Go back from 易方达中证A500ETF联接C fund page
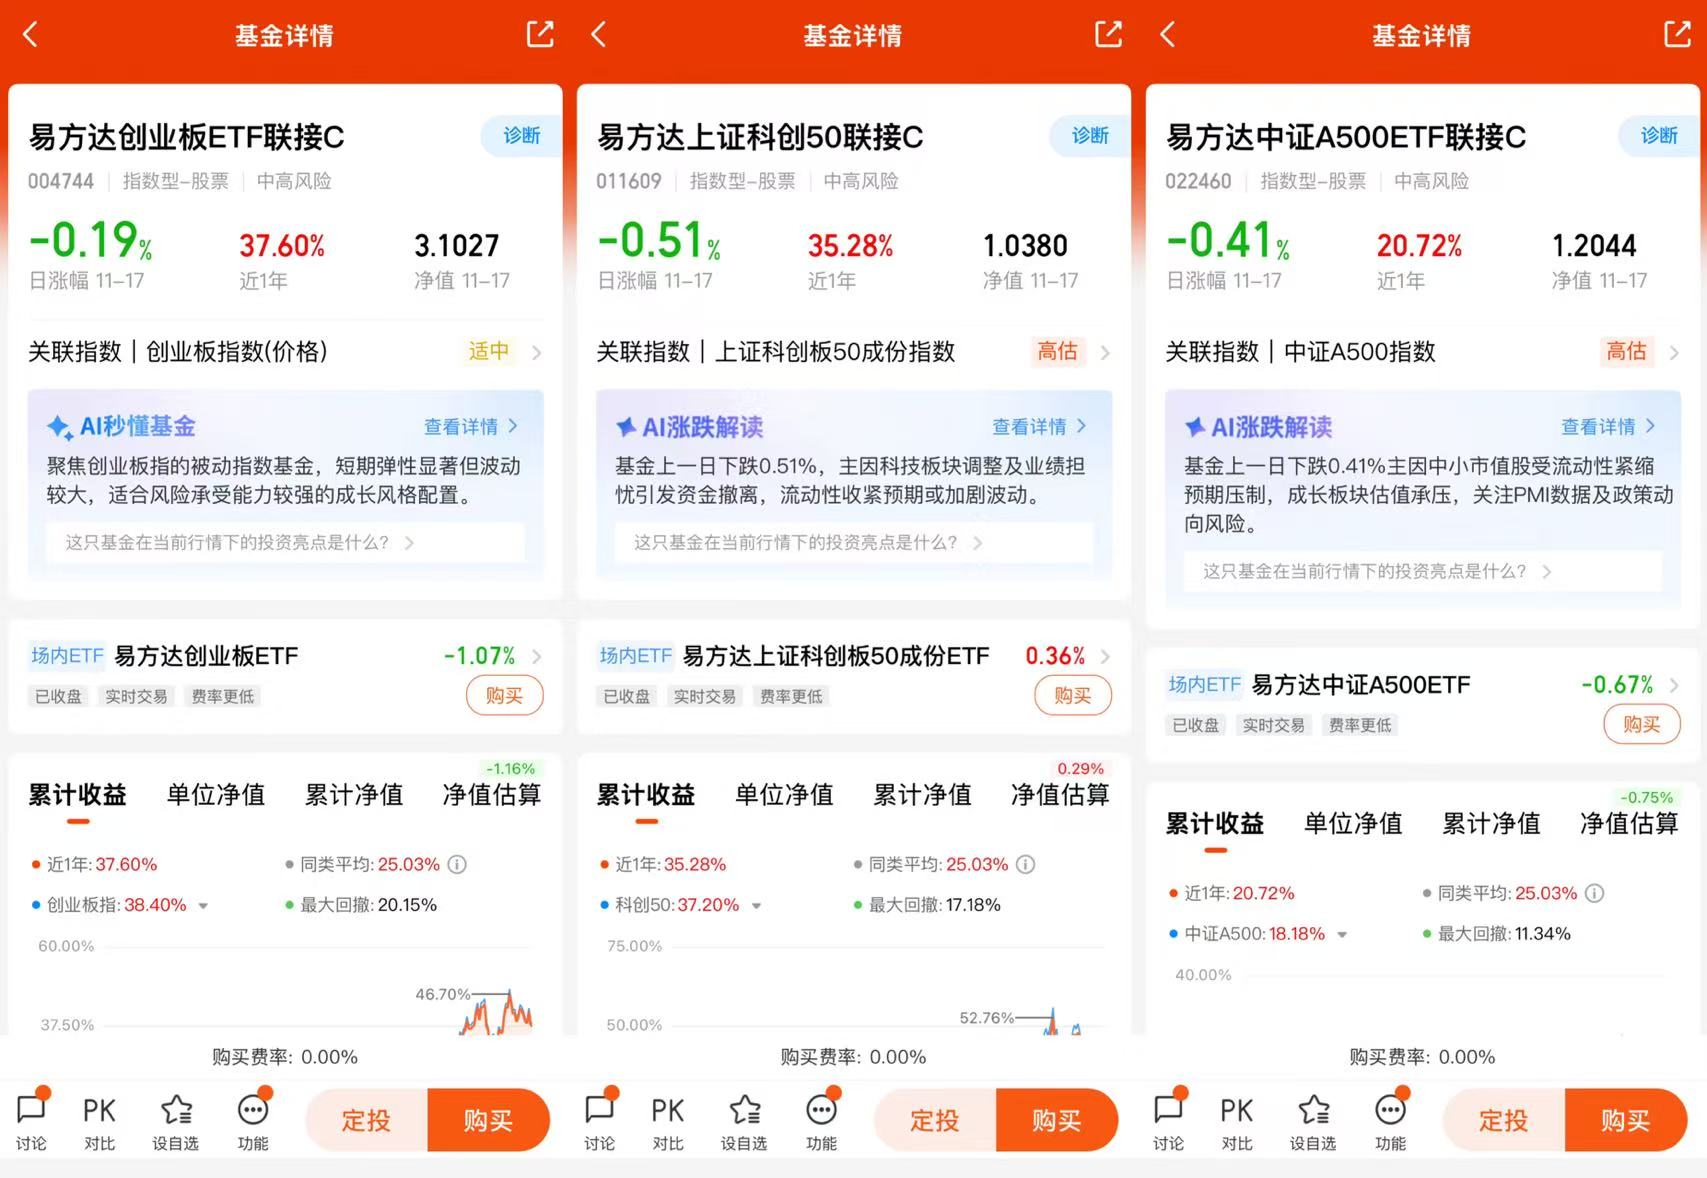The width and height of the screenshot is (1707, 1178). [x=1167, y=35]
